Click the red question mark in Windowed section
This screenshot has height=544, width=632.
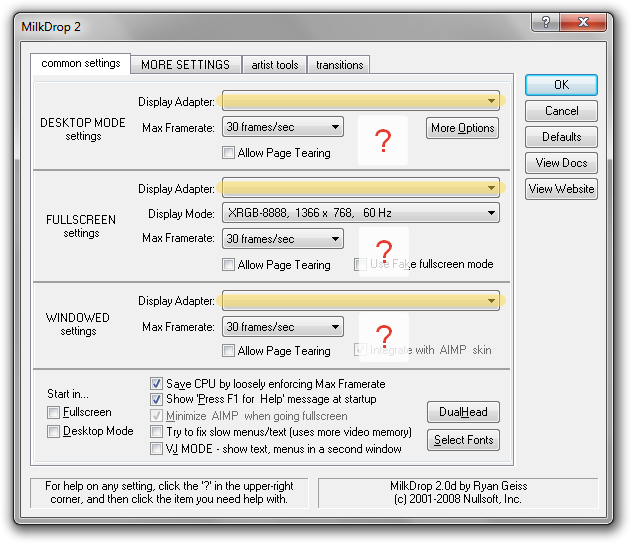click(x=383, y=337)
